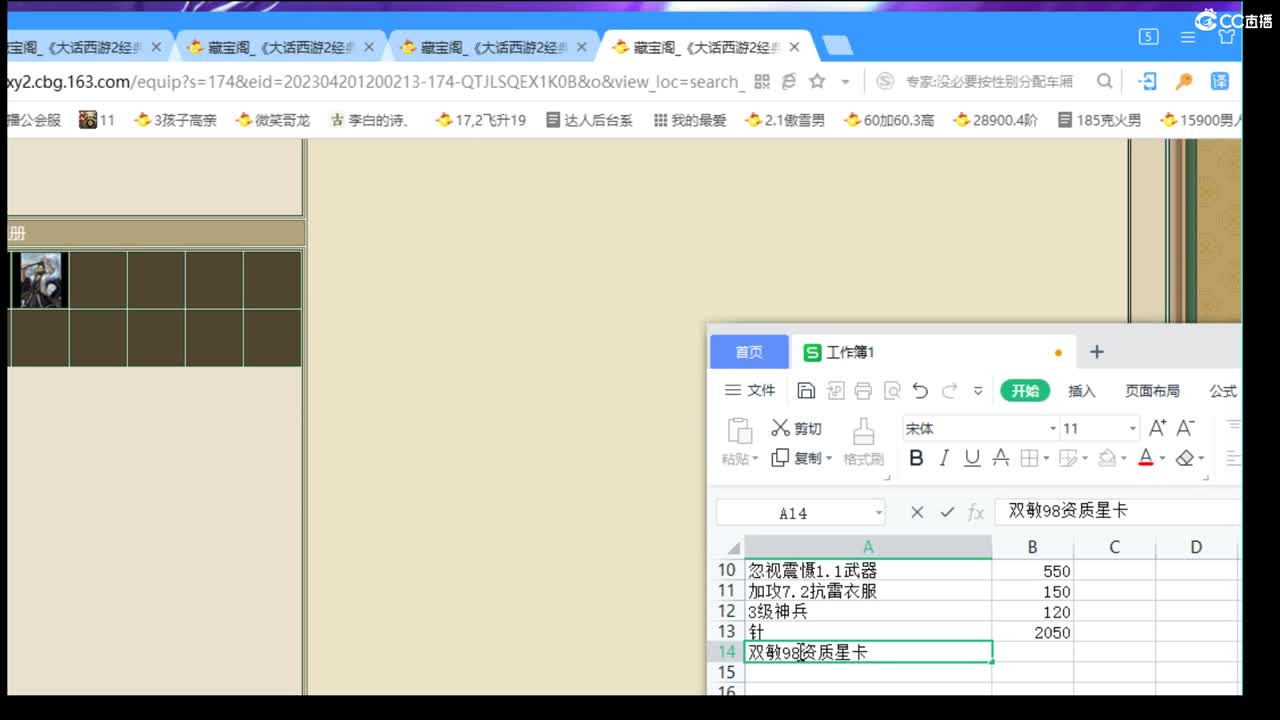Undo the last action in WPS
The height and width of the screenshot is (720, 1280).
(920, 391)
